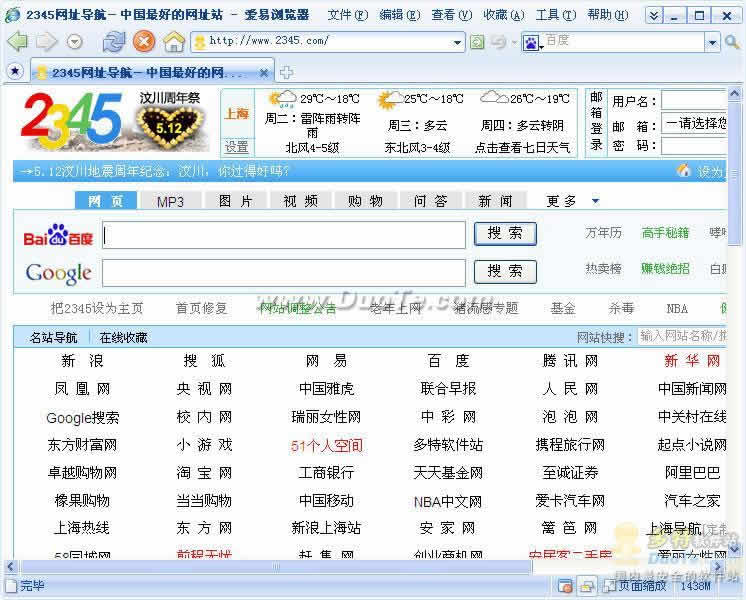The height and width of the screenshot is (600, 746).
Task: Click the 页面缩放 zoom icon in status bar
Action: tap(608, 586)
